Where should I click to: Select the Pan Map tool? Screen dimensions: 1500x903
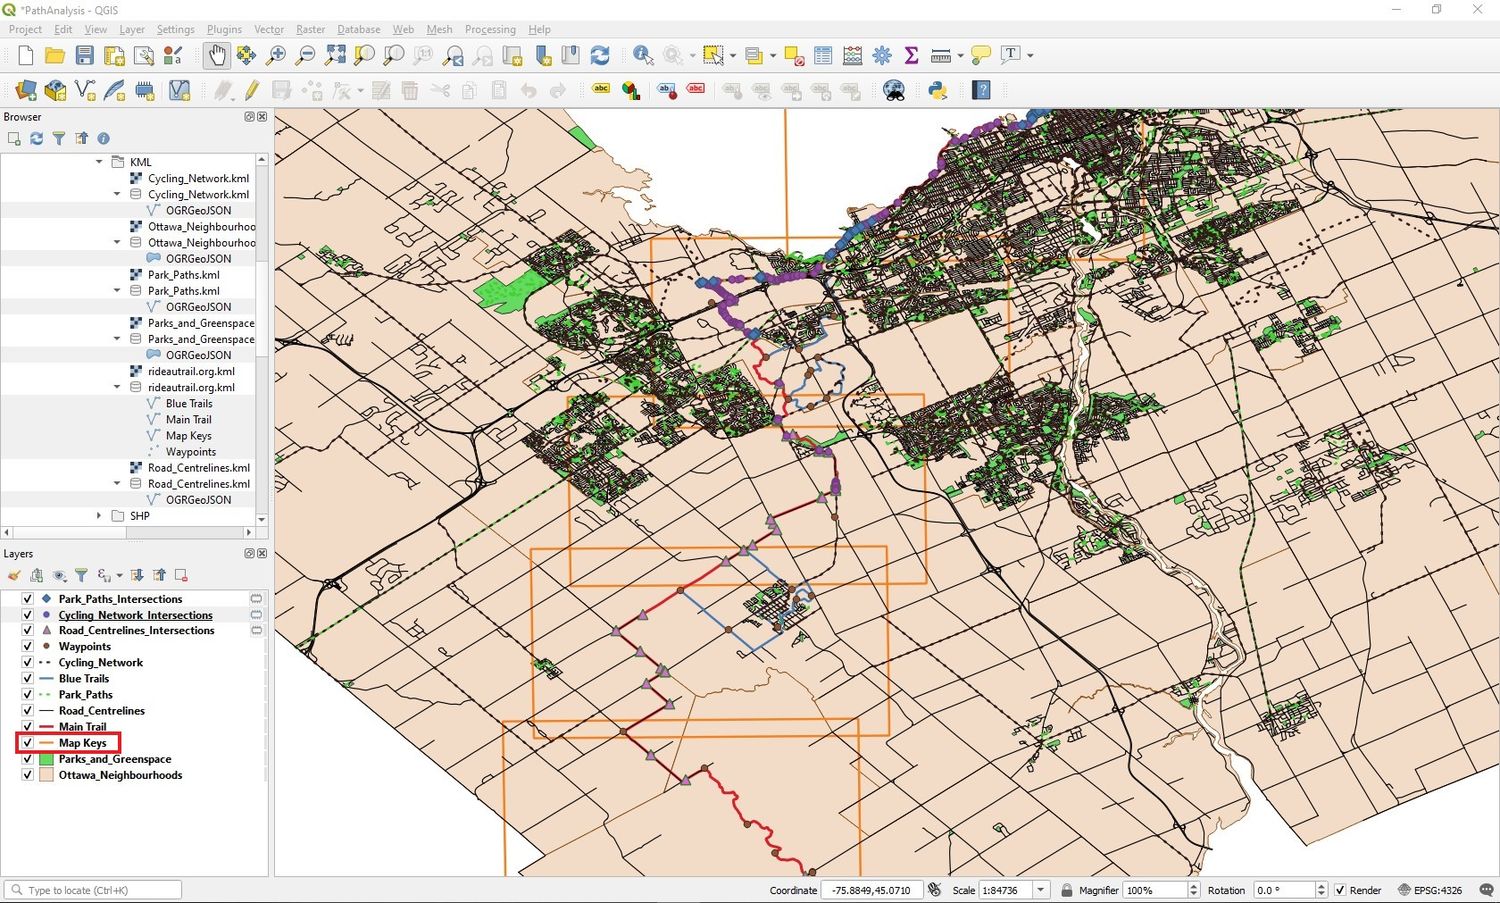[x=217, y=55]
